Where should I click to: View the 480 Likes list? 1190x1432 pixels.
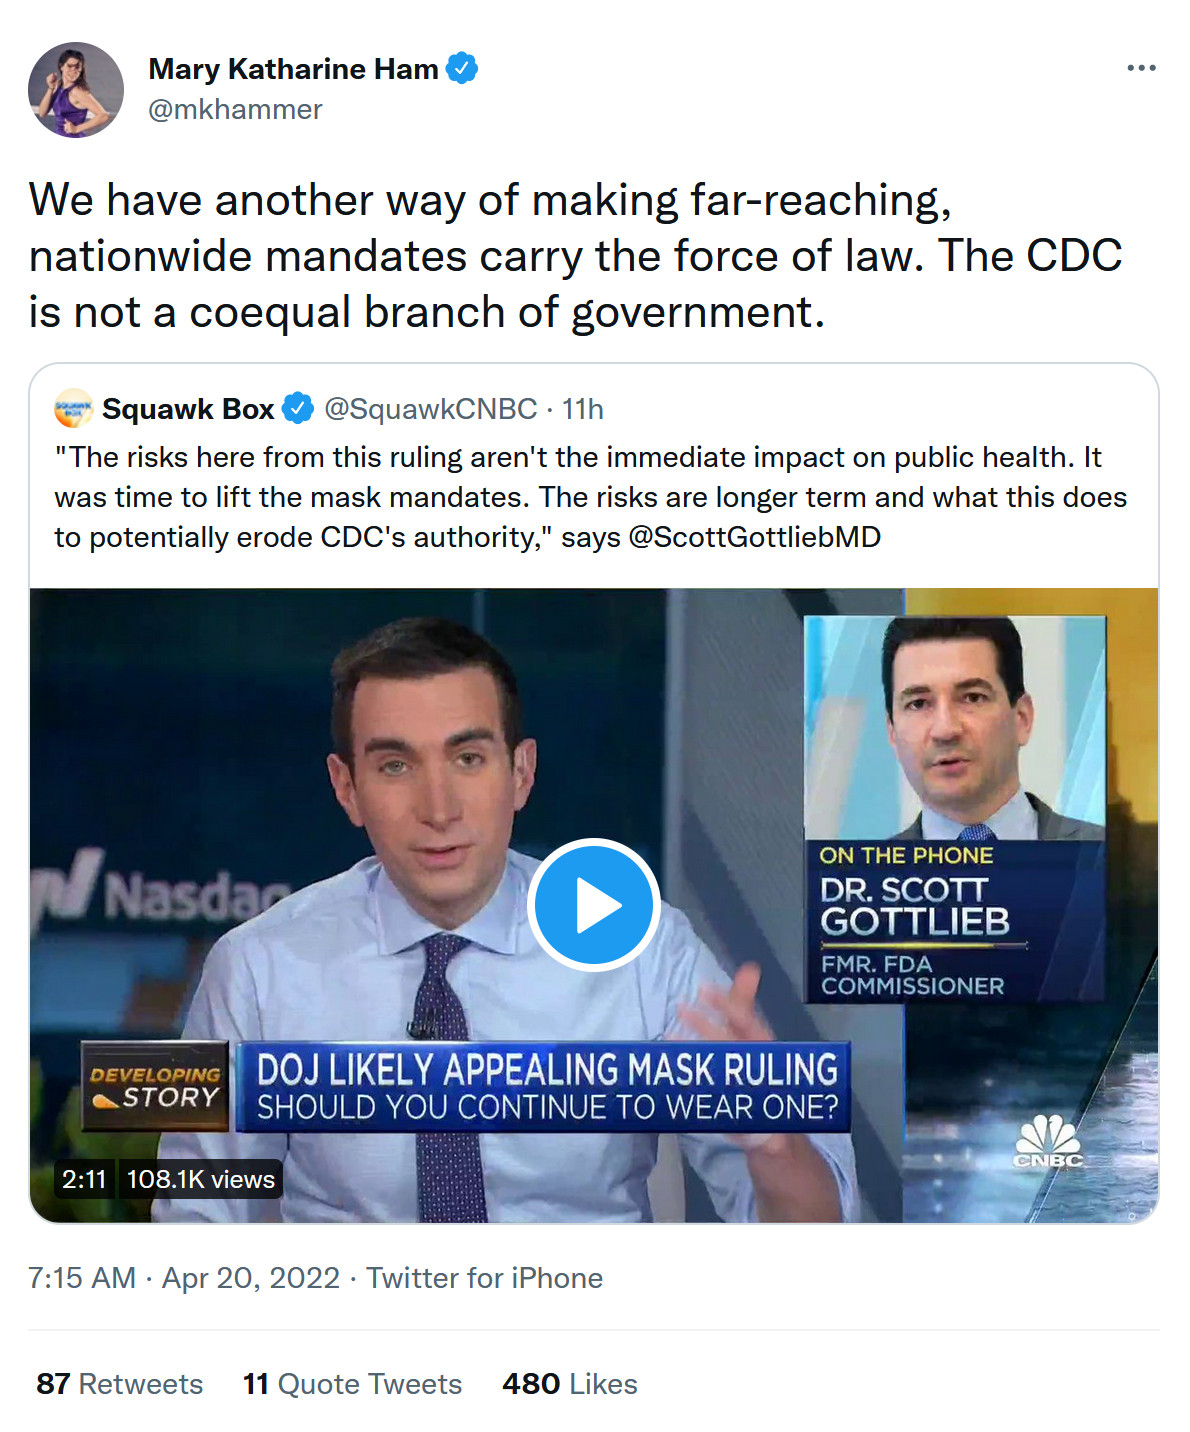[570, 1384]
